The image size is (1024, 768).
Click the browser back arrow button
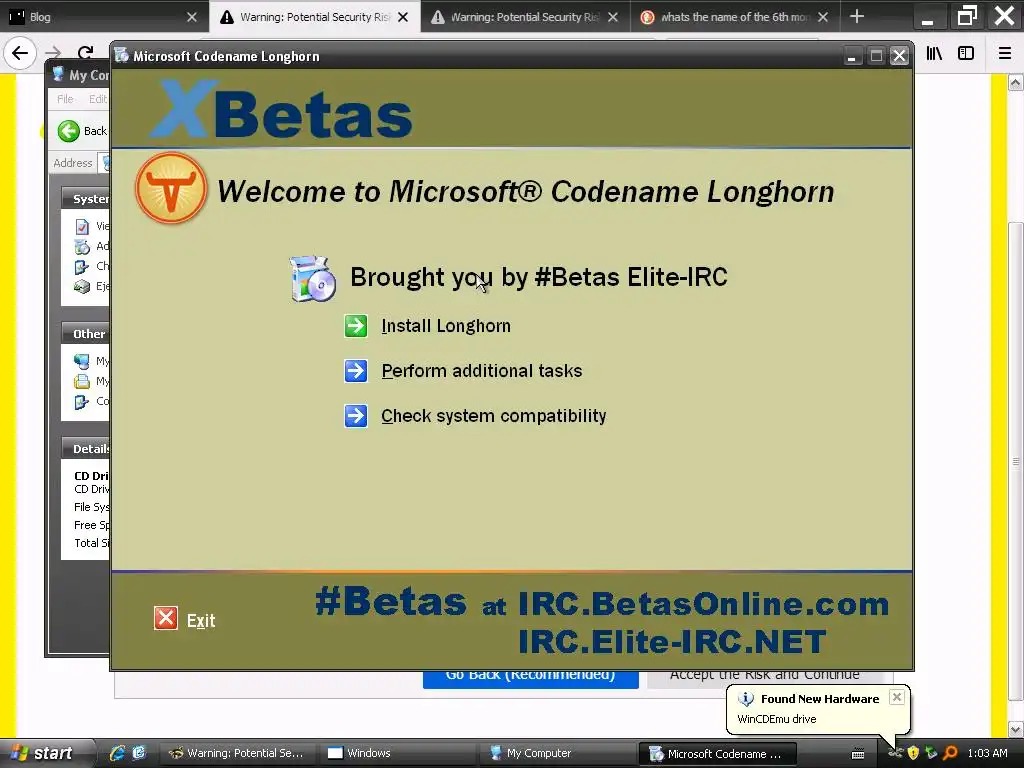(x=20, y=53)
